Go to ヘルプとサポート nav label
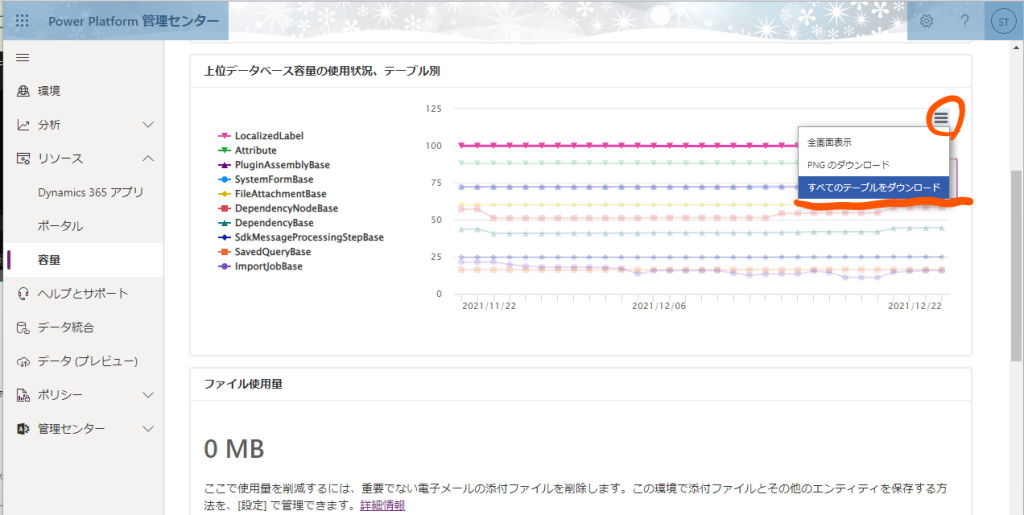Viewport: 1024px width, 515px height. coord(83,294)
